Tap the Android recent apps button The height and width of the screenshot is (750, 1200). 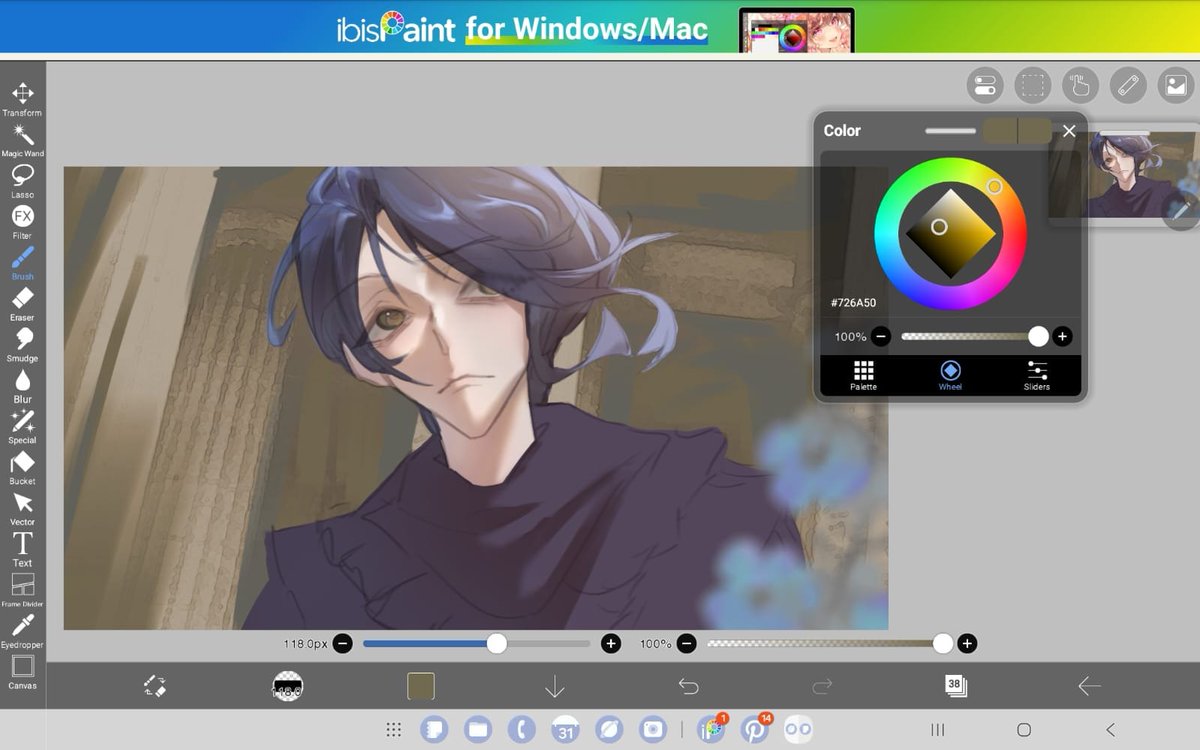point(938,730)
